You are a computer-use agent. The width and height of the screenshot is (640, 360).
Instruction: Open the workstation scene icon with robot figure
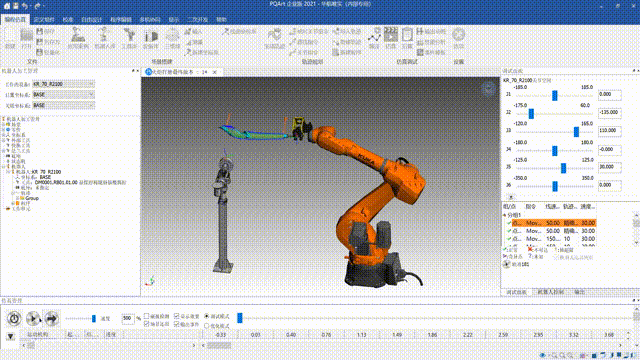(x=78, y=36)
